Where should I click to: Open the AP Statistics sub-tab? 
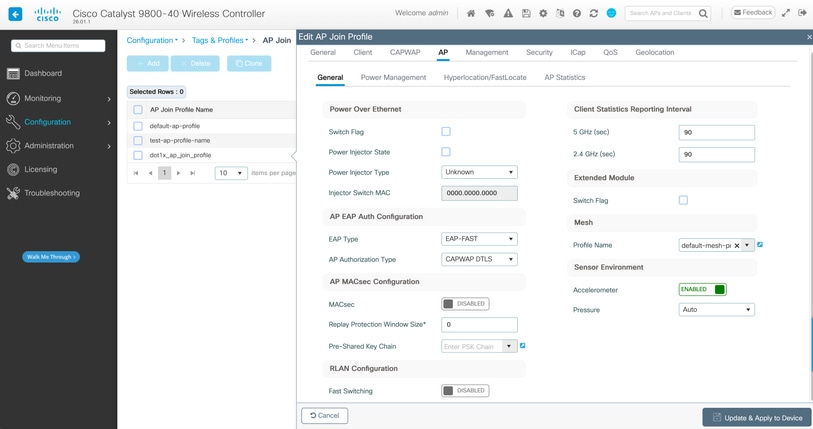(565, 77)
